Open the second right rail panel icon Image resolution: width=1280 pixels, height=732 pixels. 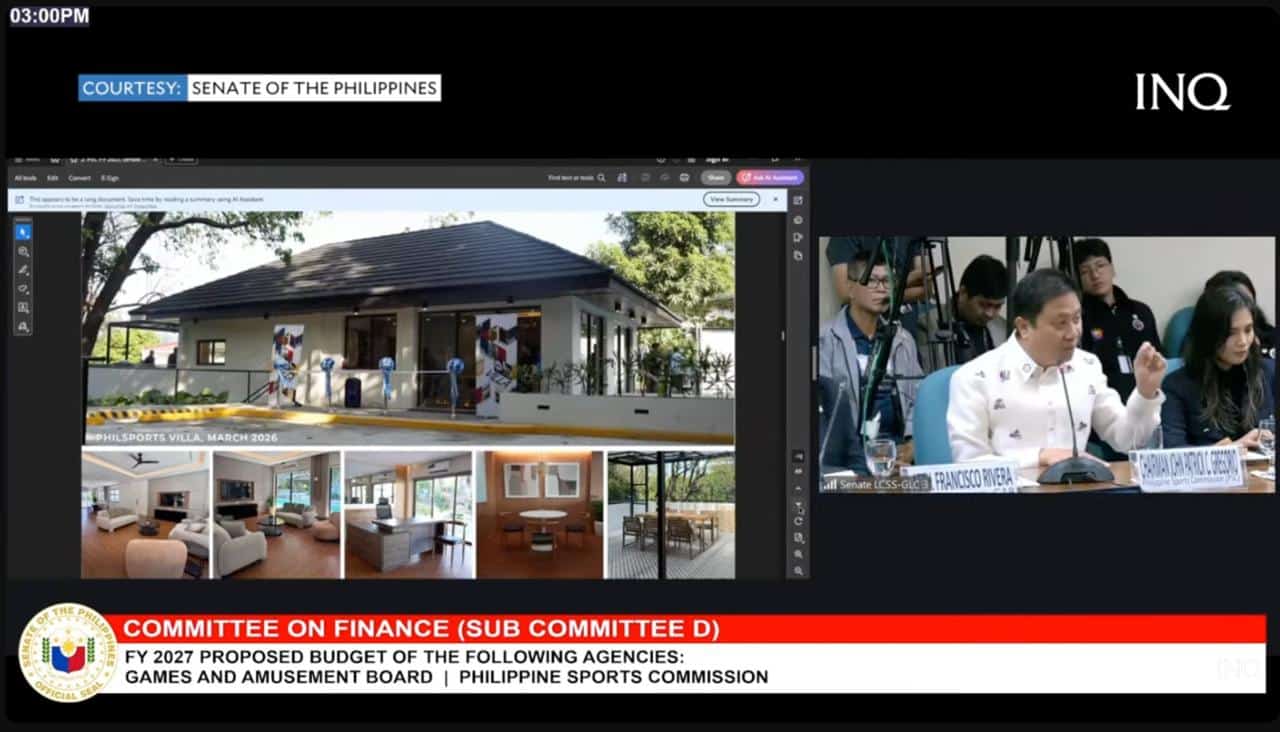coord(798,219)
